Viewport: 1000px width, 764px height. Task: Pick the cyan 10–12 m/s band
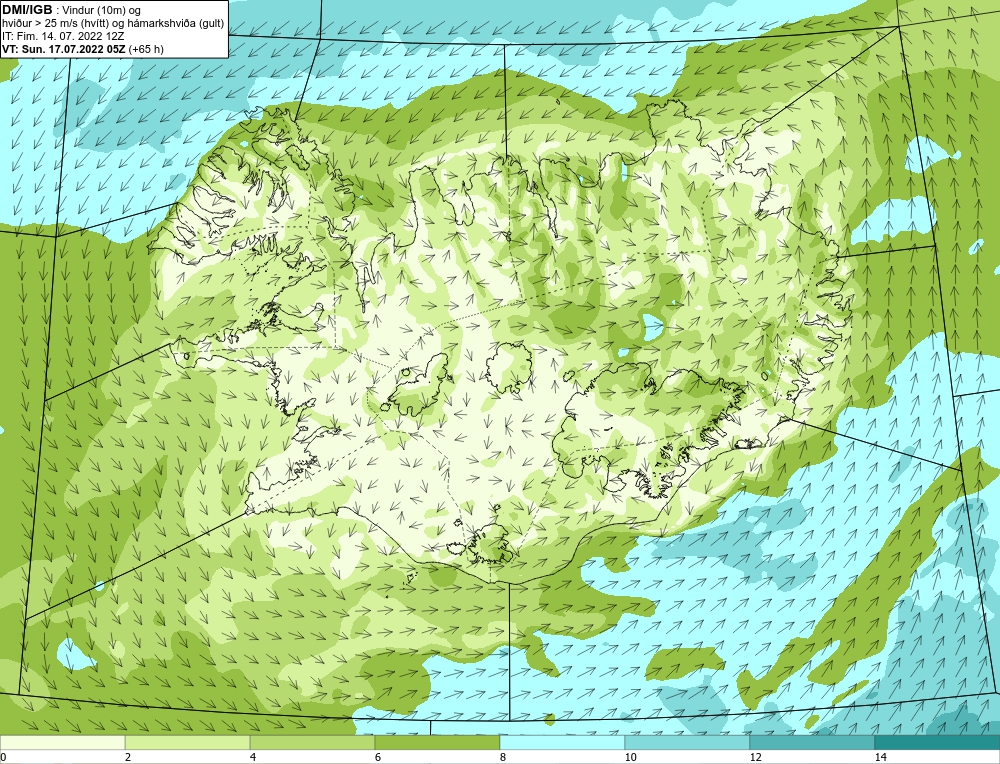click(x=688, y=742)
